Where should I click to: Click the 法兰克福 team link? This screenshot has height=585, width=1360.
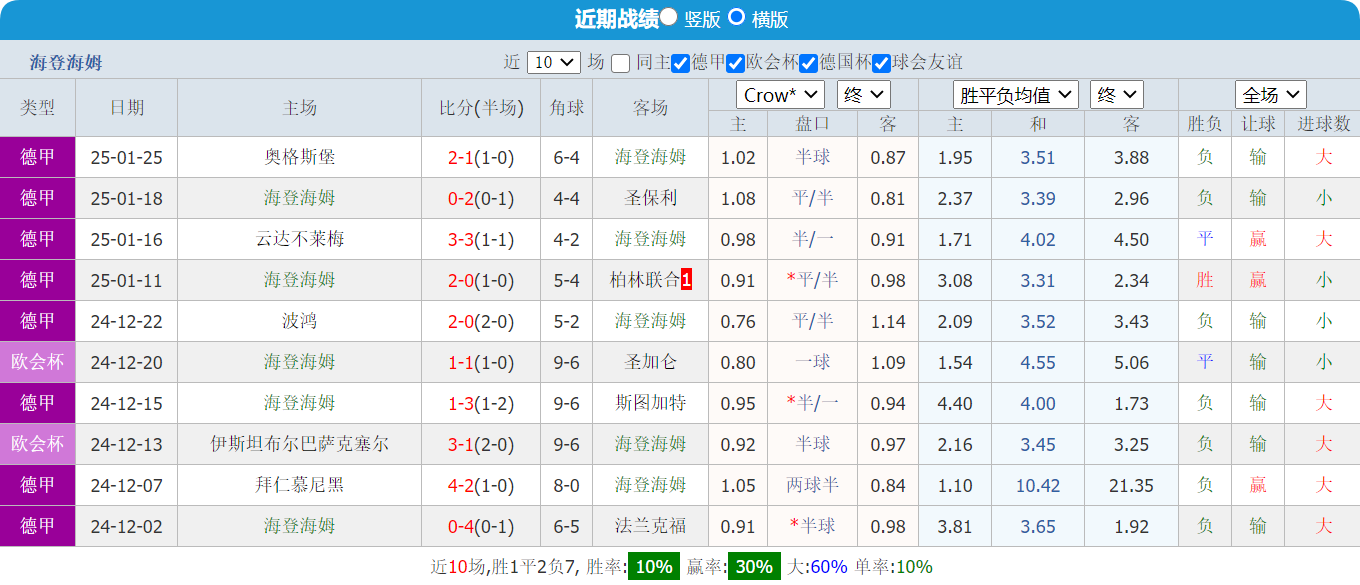point(648,526)
